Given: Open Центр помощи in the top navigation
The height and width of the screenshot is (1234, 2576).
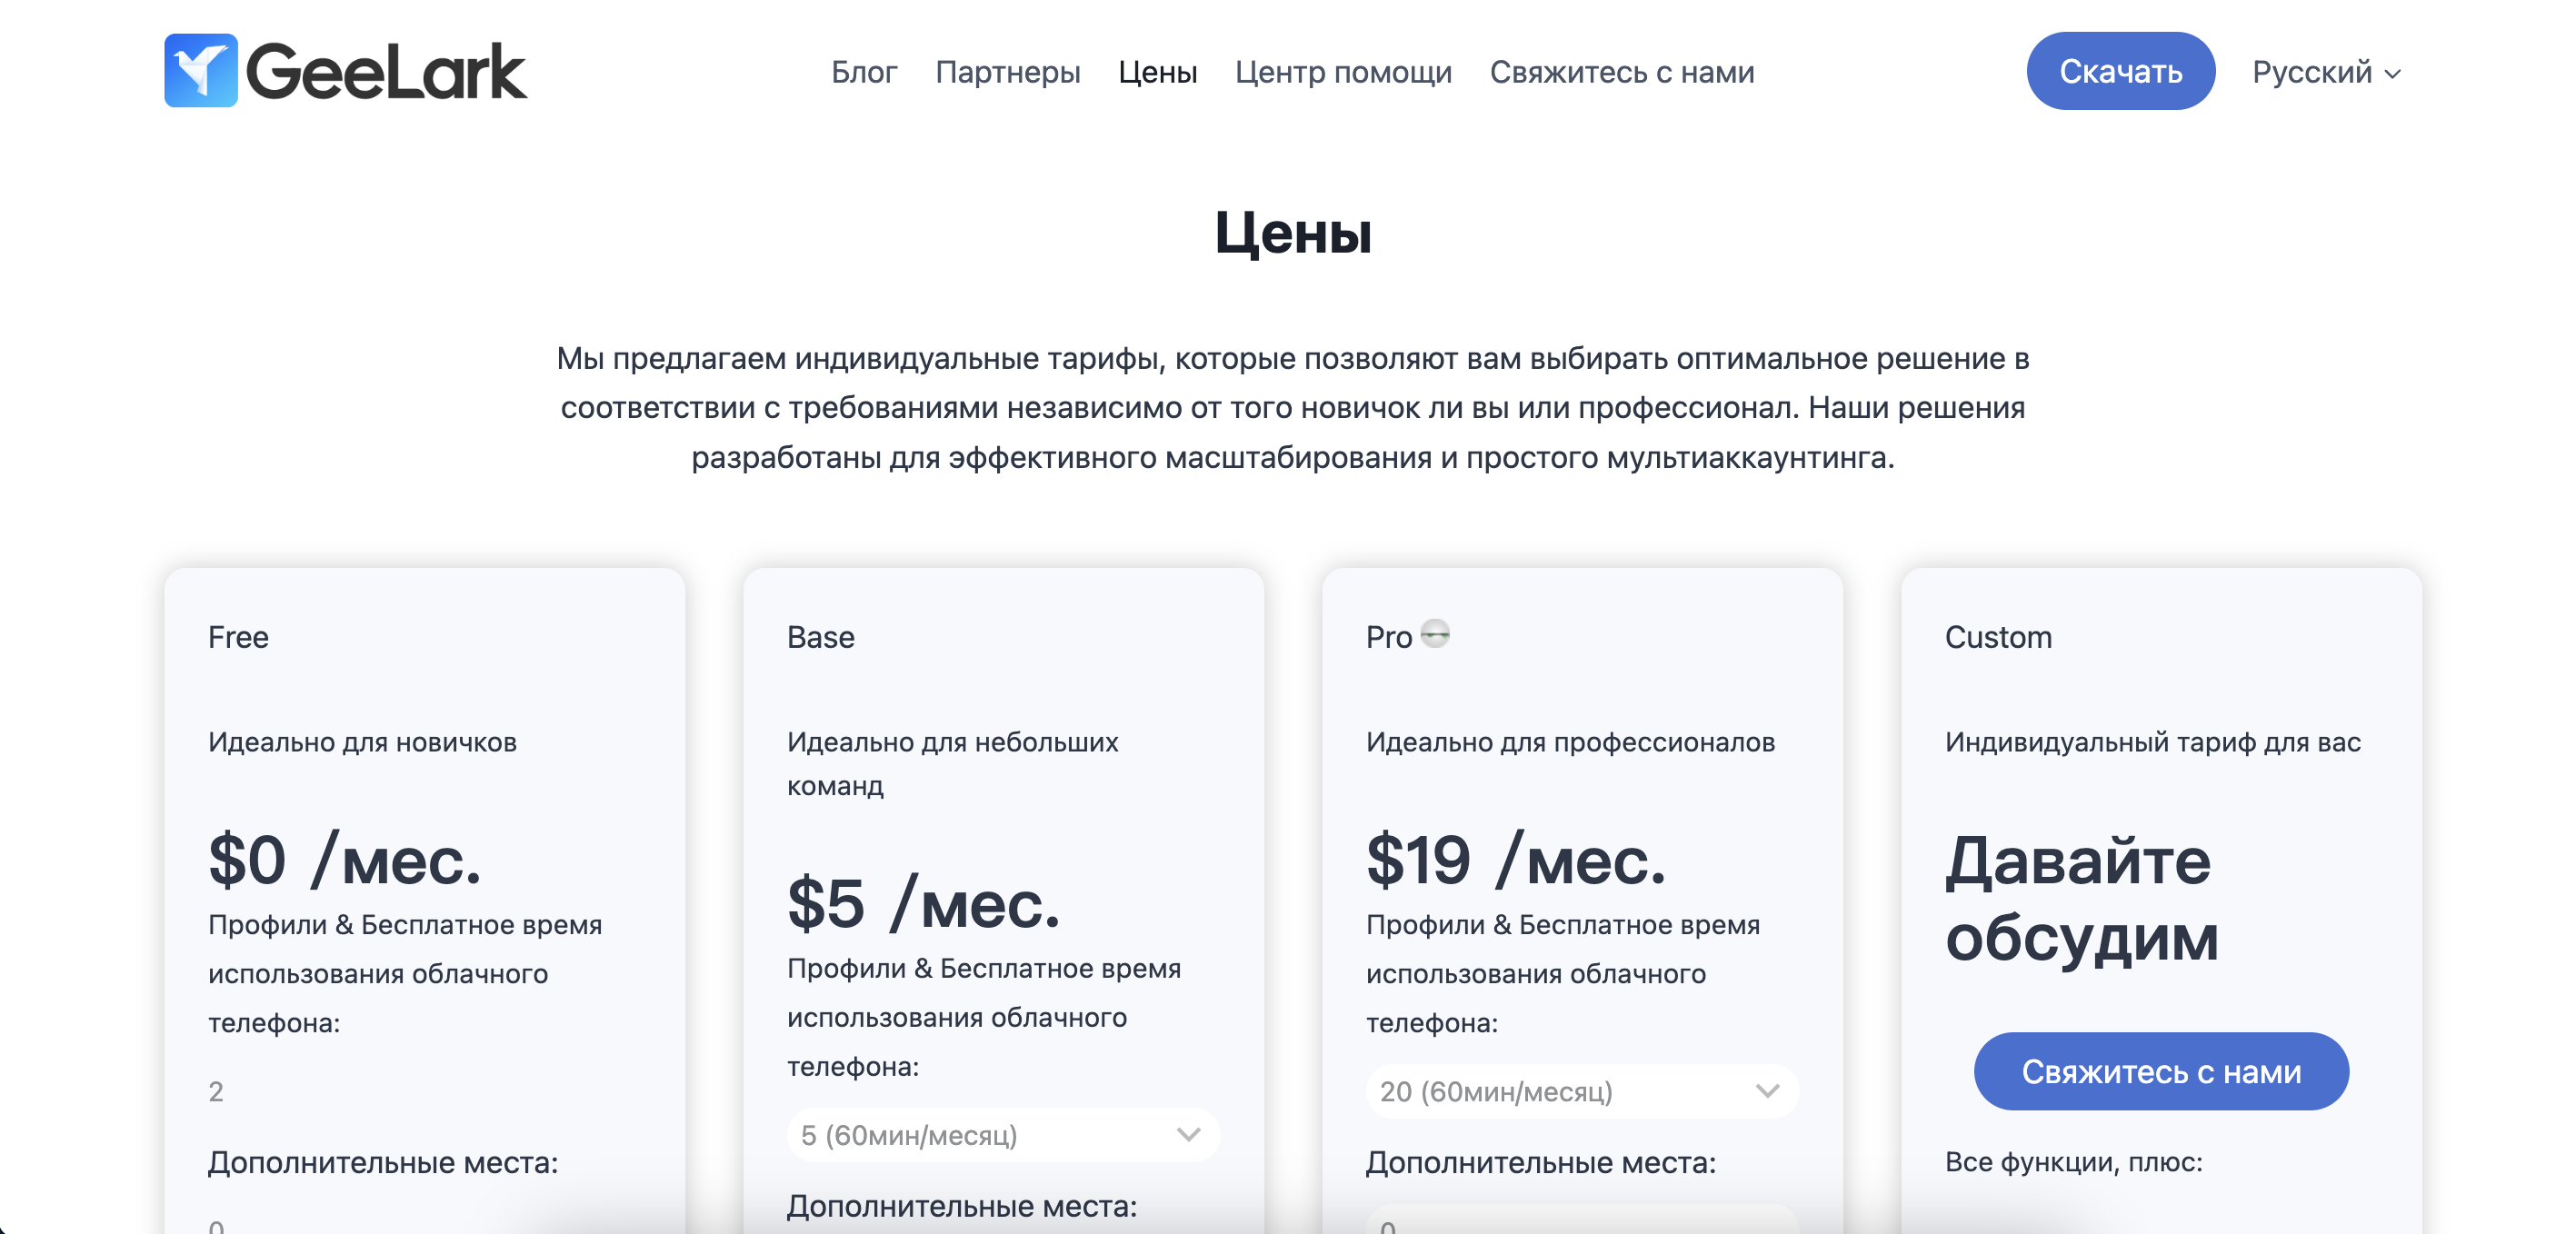Looking at the screenshot, I should pyautogui.click(x=1343, y=72).
